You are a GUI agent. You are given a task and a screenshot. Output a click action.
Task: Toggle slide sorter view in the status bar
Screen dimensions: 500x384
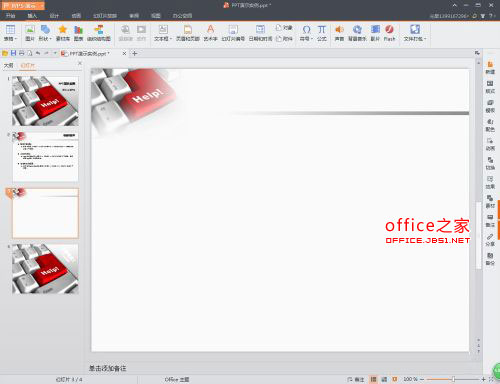384,379
